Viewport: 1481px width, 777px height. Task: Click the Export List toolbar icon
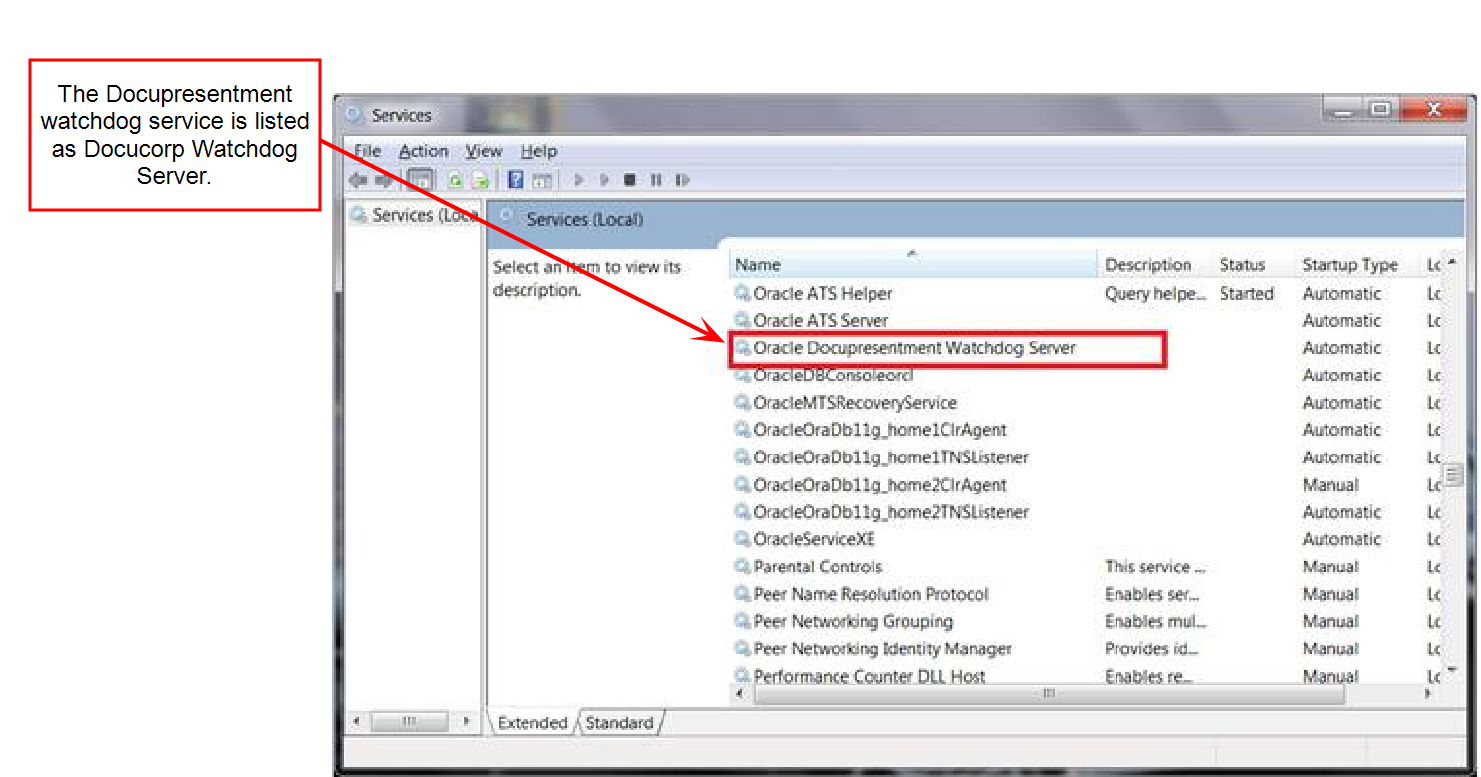482,180
